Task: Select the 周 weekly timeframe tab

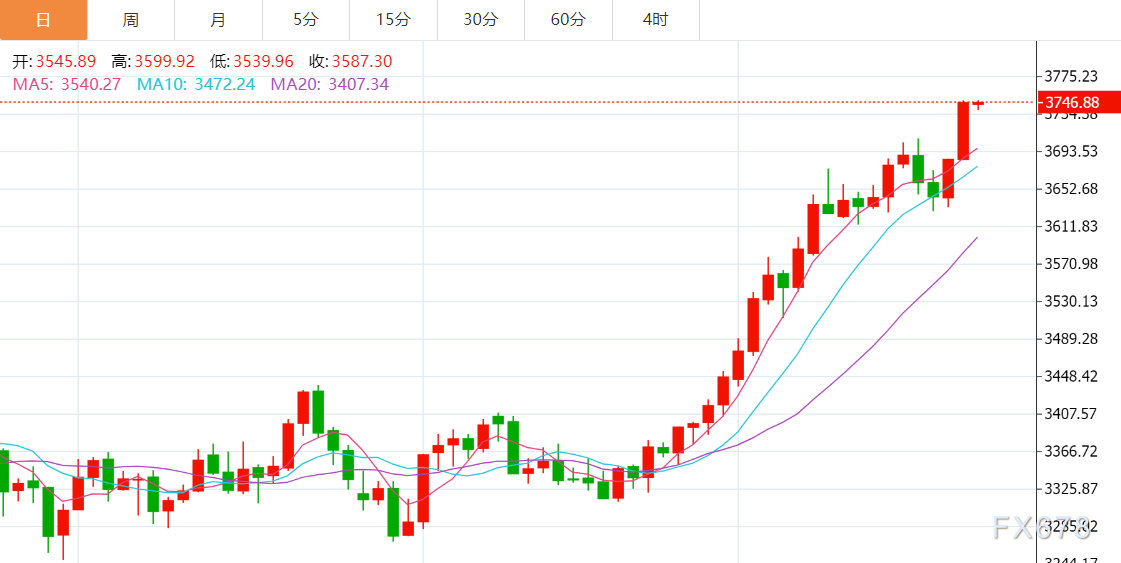Action: (131, 20)
